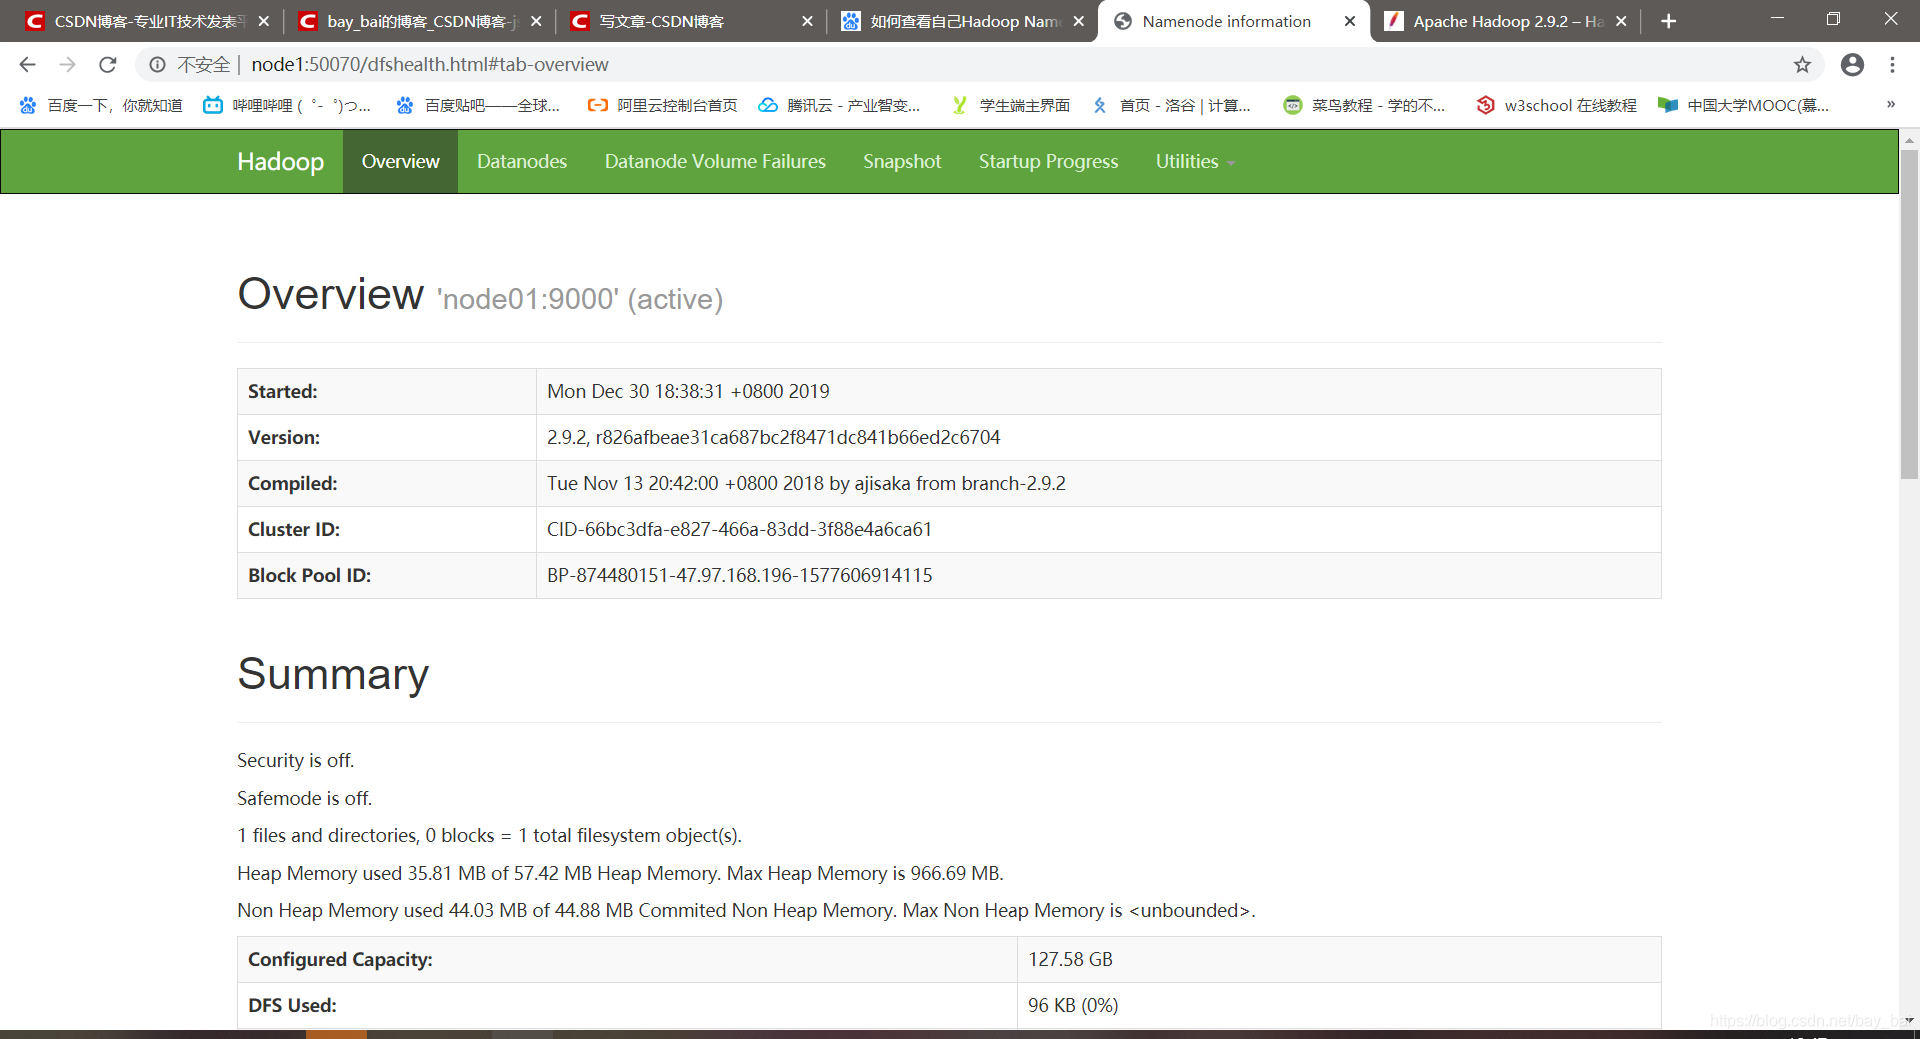
Task: Close the bay_bai的博客 tab
Action: (x=536, y=21)
